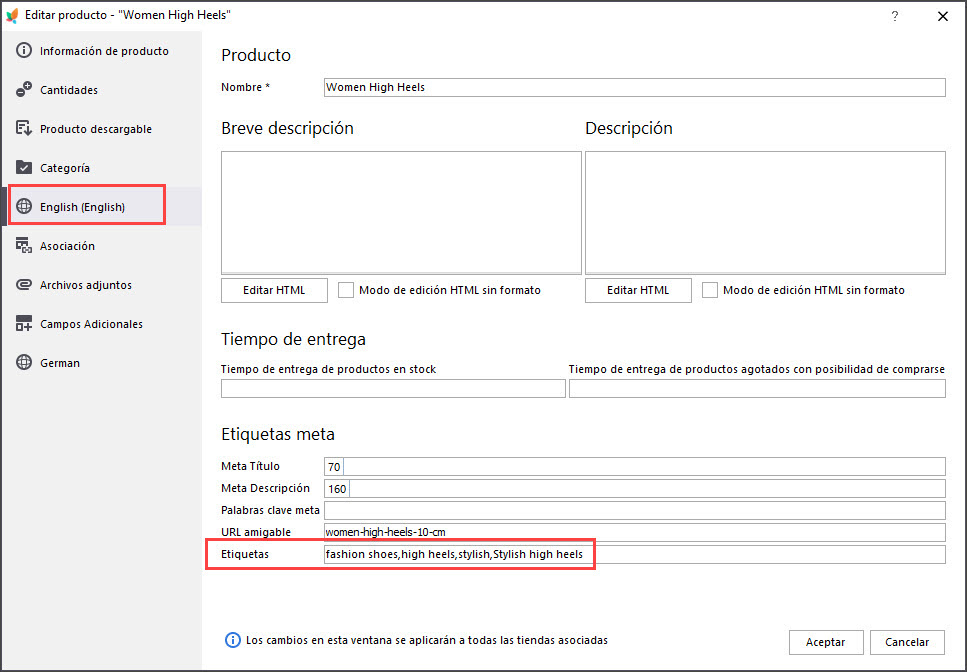Viewport: 967px width, 672px height.
Task: Click the Categoría folder icon
Action: click(x=24, y=168)
